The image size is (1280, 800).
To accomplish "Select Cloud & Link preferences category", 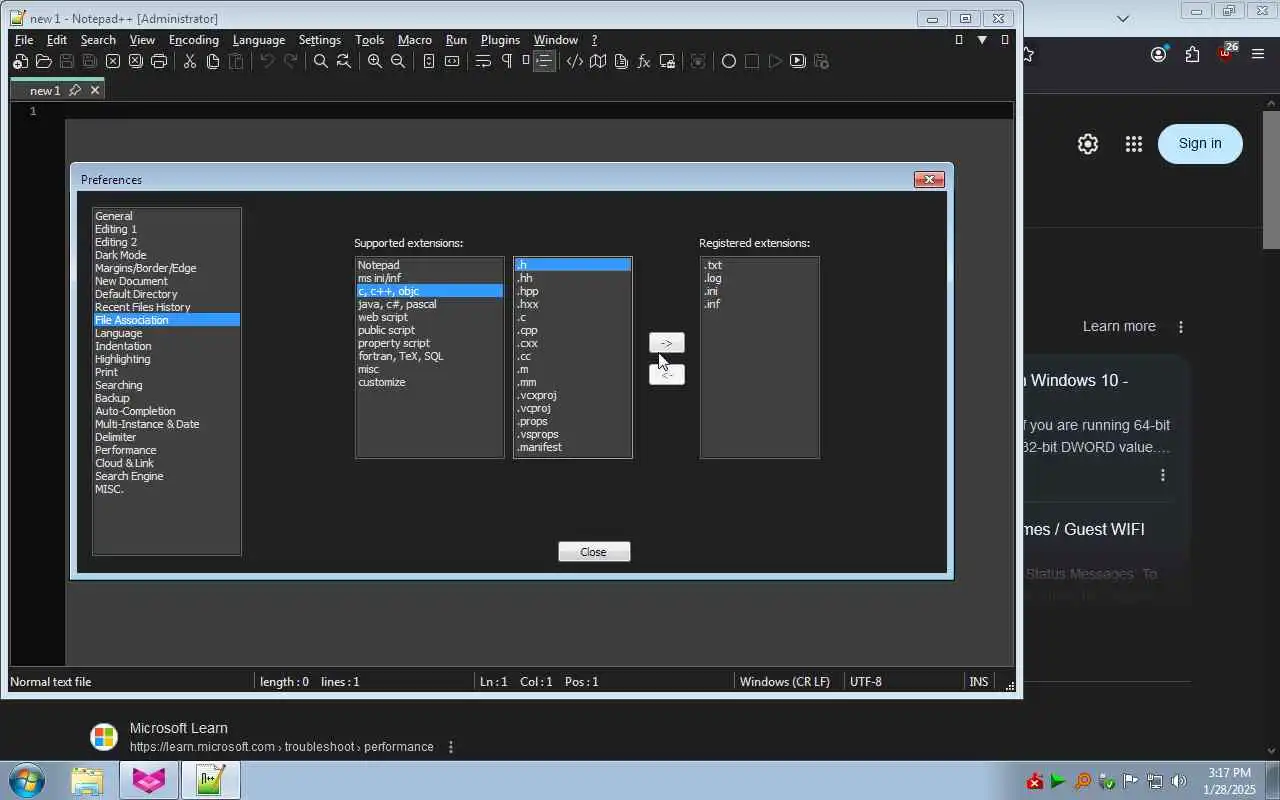I will pyautogui.click(x=124, y=463).
